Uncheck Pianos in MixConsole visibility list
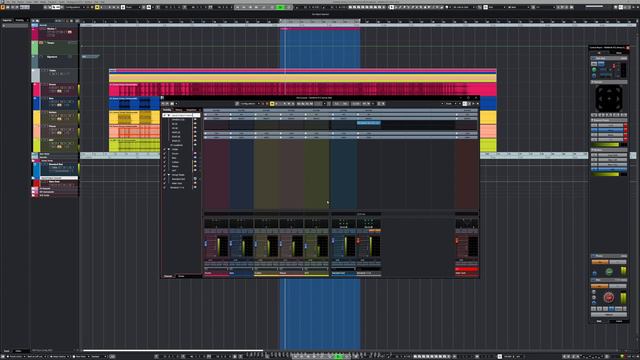This screenshot has width=640, height=360. (164, 167)
